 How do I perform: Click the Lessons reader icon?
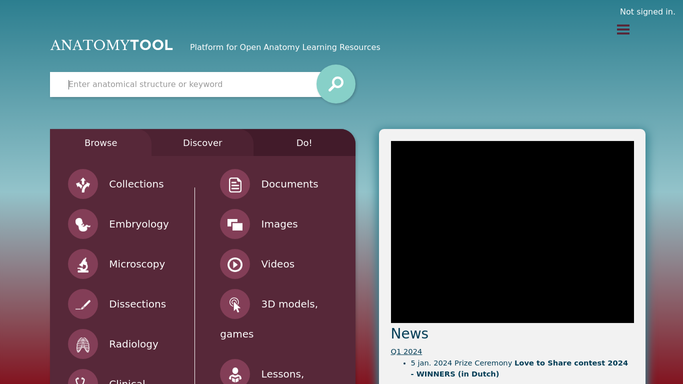(x=235, y=372)
